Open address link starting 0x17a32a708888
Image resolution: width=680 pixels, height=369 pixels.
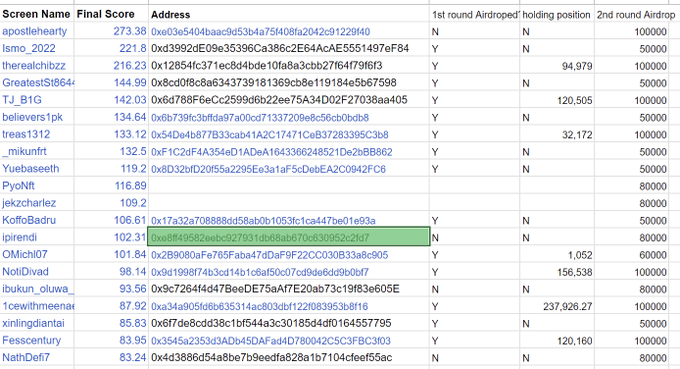pyautogui.click(x=263, y=221)
